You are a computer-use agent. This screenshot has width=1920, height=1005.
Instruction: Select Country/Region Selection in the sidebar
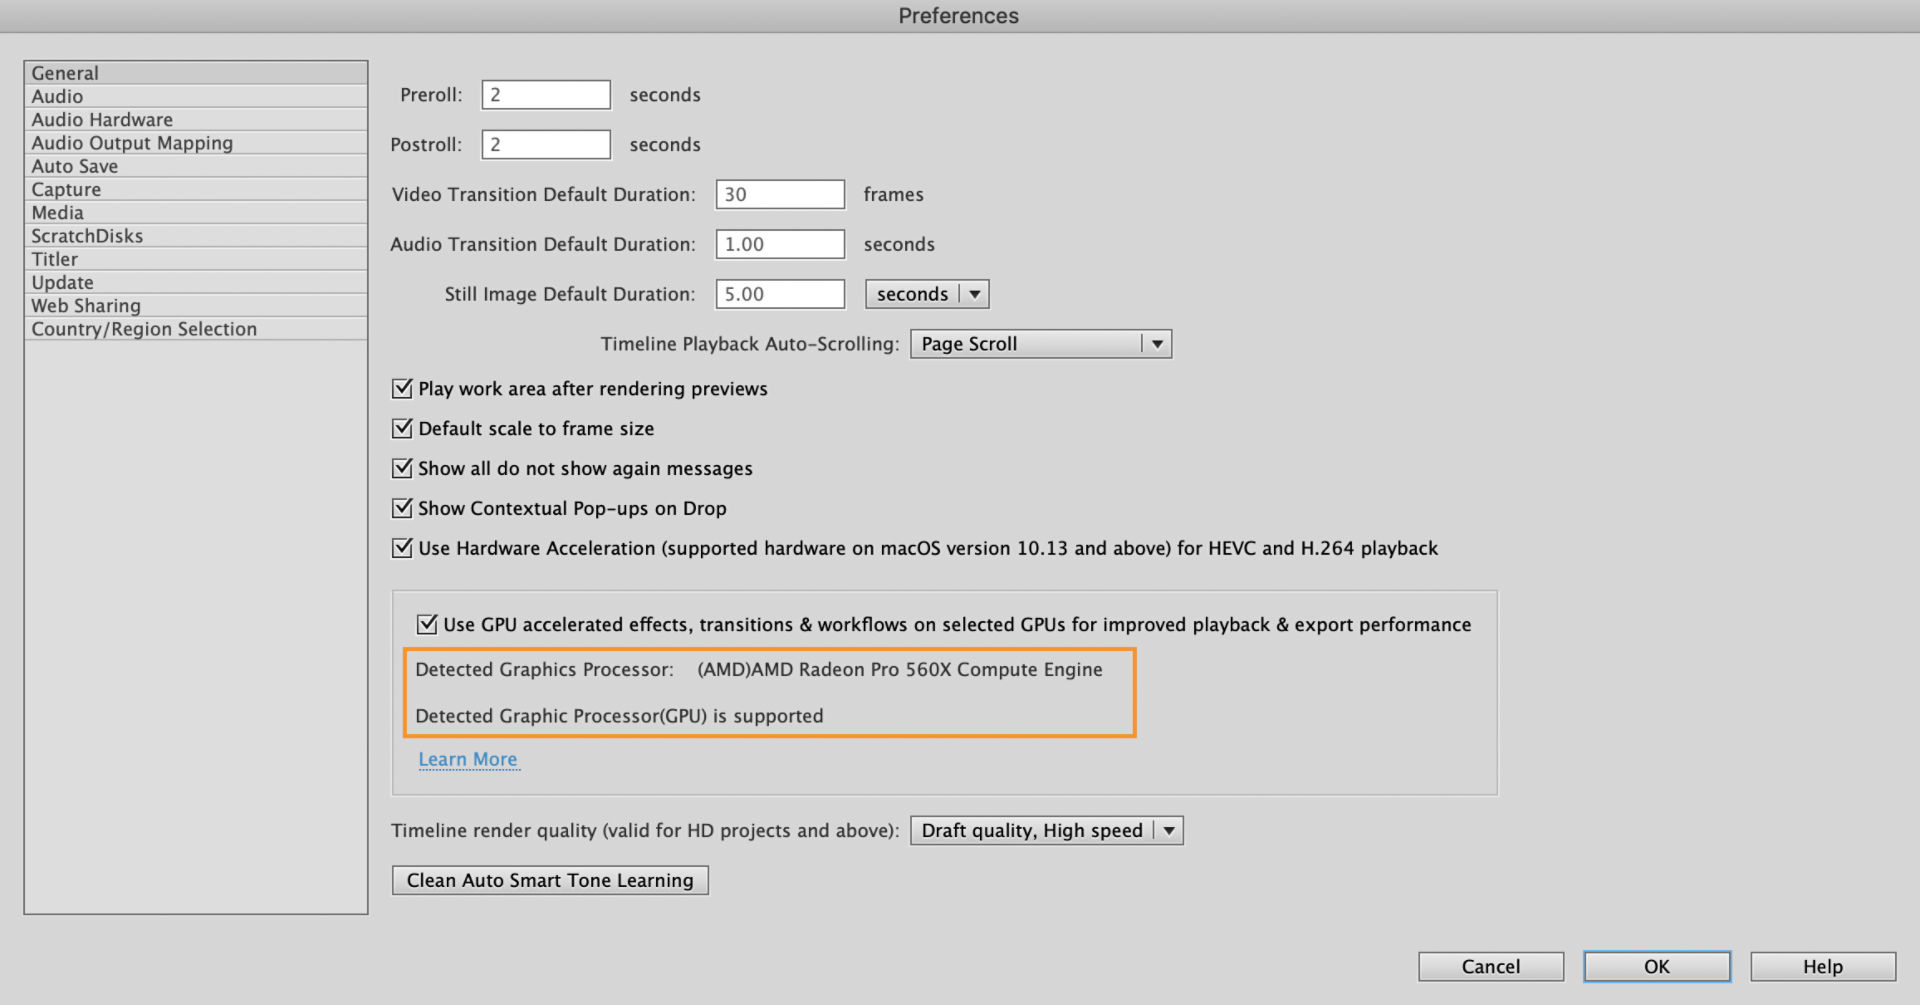coord(144,328)
